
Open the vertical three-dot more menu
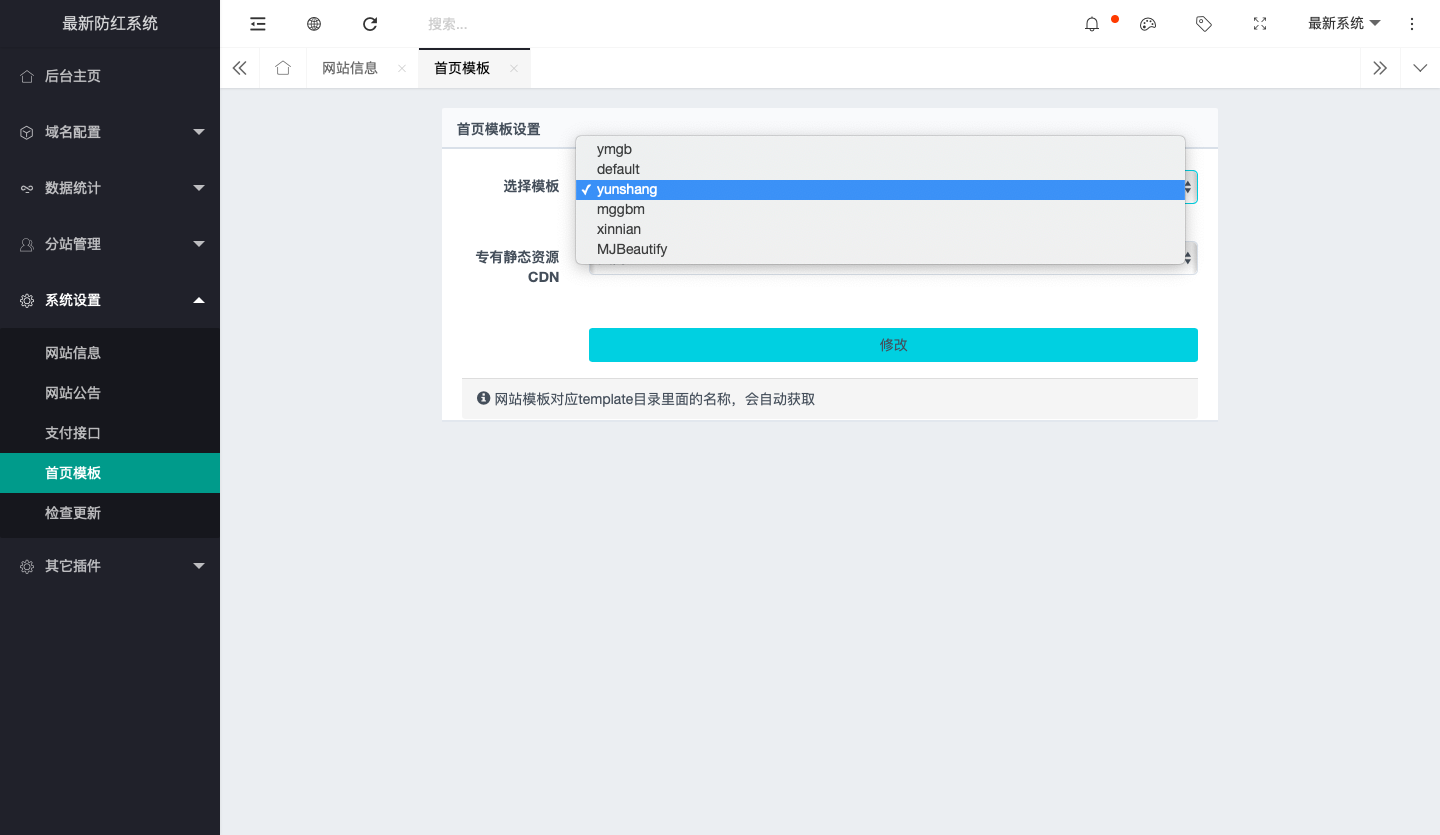click(1412, 24)
